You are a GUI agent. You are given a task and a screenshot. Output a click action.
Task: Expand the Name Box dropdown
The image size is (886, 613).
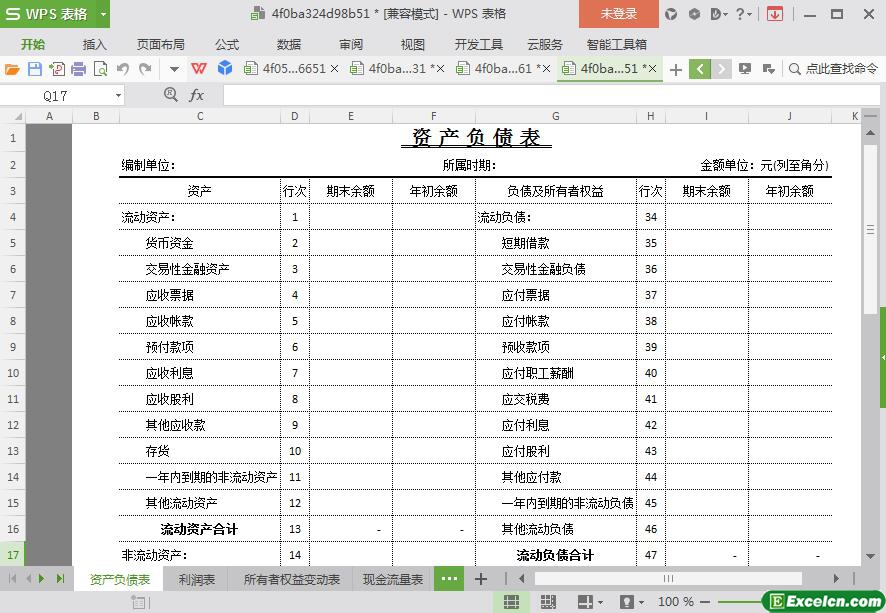[x=118, y=95]
